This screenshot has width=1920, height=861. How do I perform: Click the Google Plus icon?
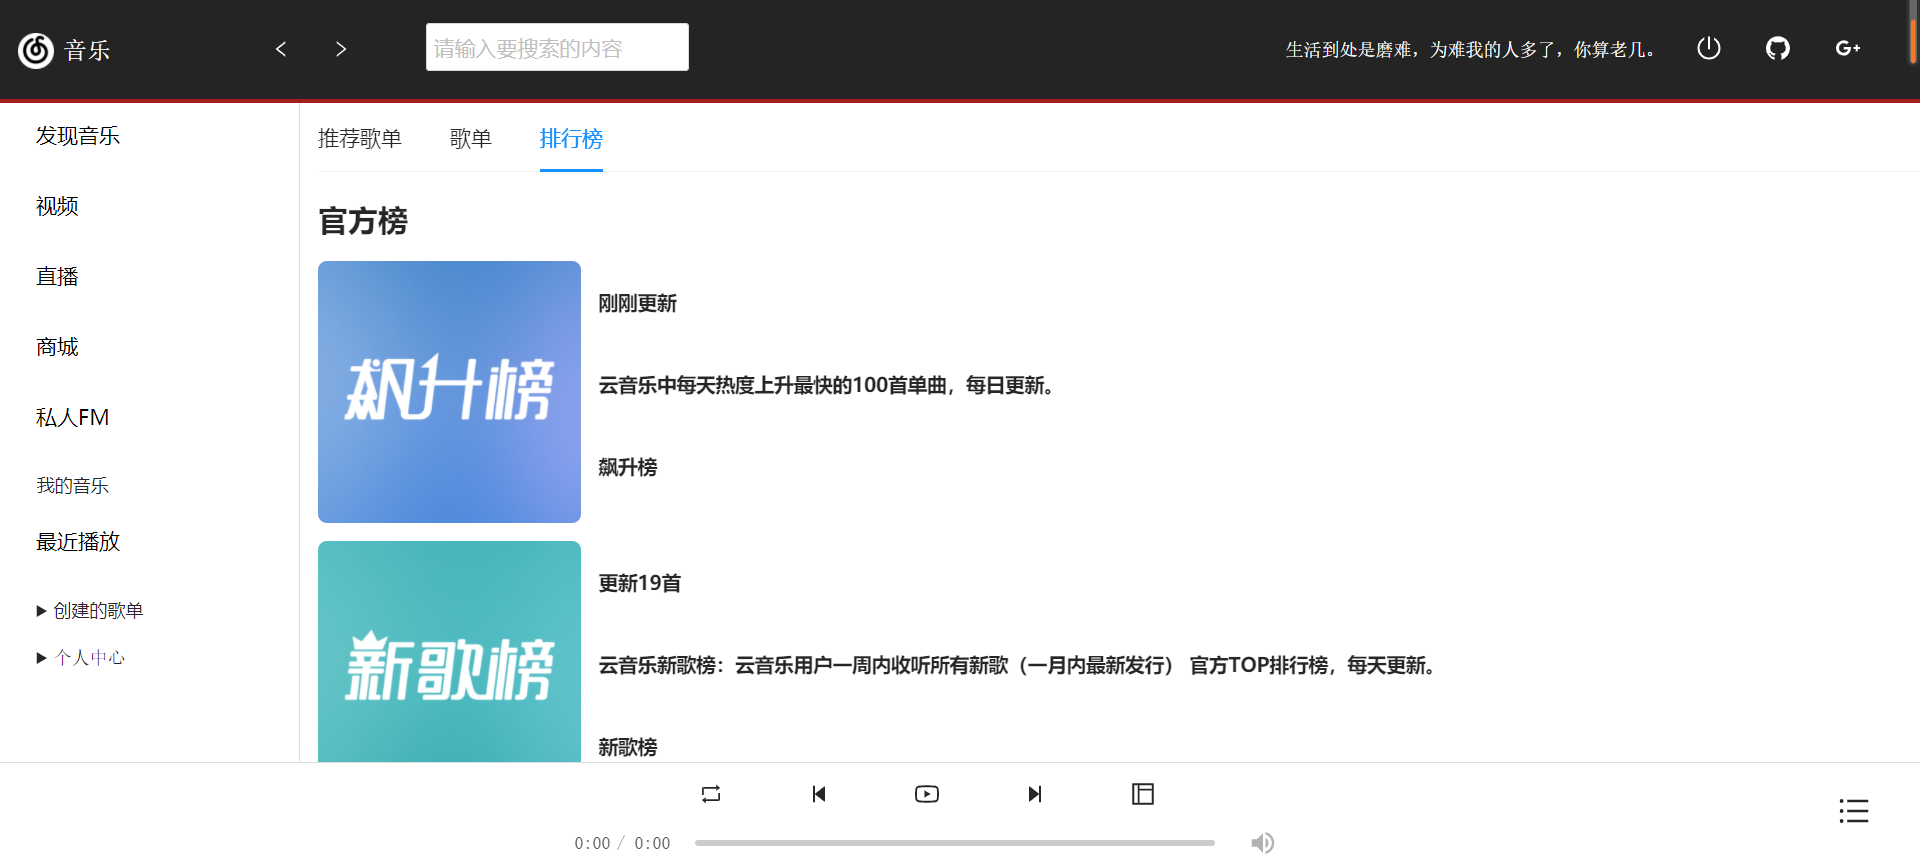(1848, 48)
